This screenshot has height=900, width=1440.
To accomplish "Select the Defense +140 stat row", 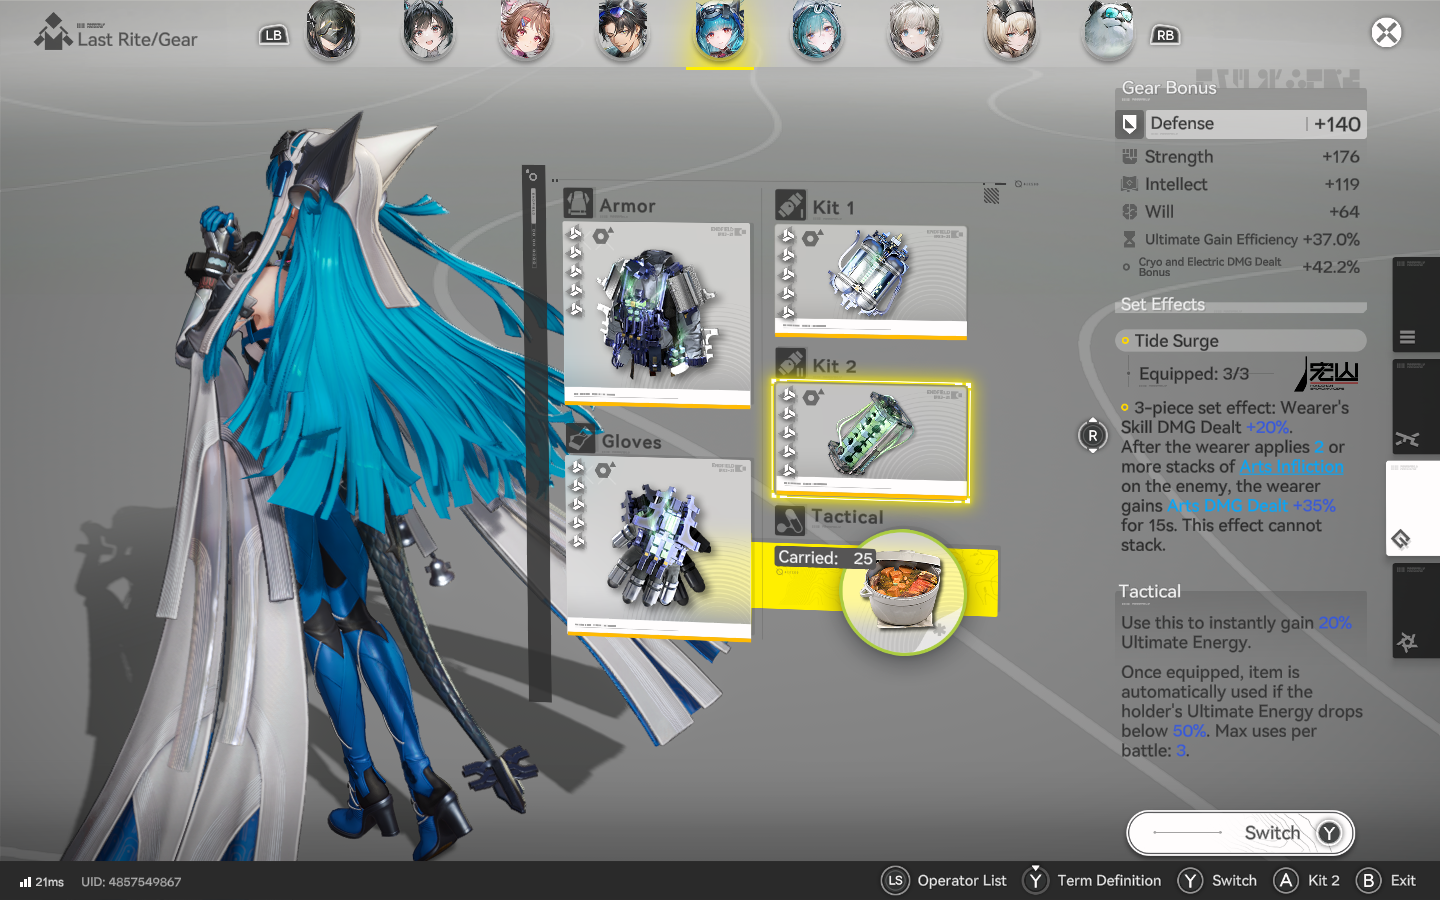I will [x=1241, y=124].
